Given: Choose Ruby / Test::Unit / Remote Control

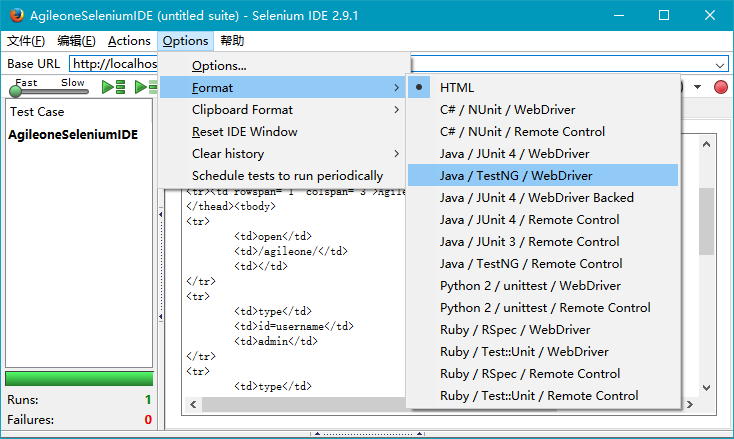Looking at the screenshot, I should (543, 395).
